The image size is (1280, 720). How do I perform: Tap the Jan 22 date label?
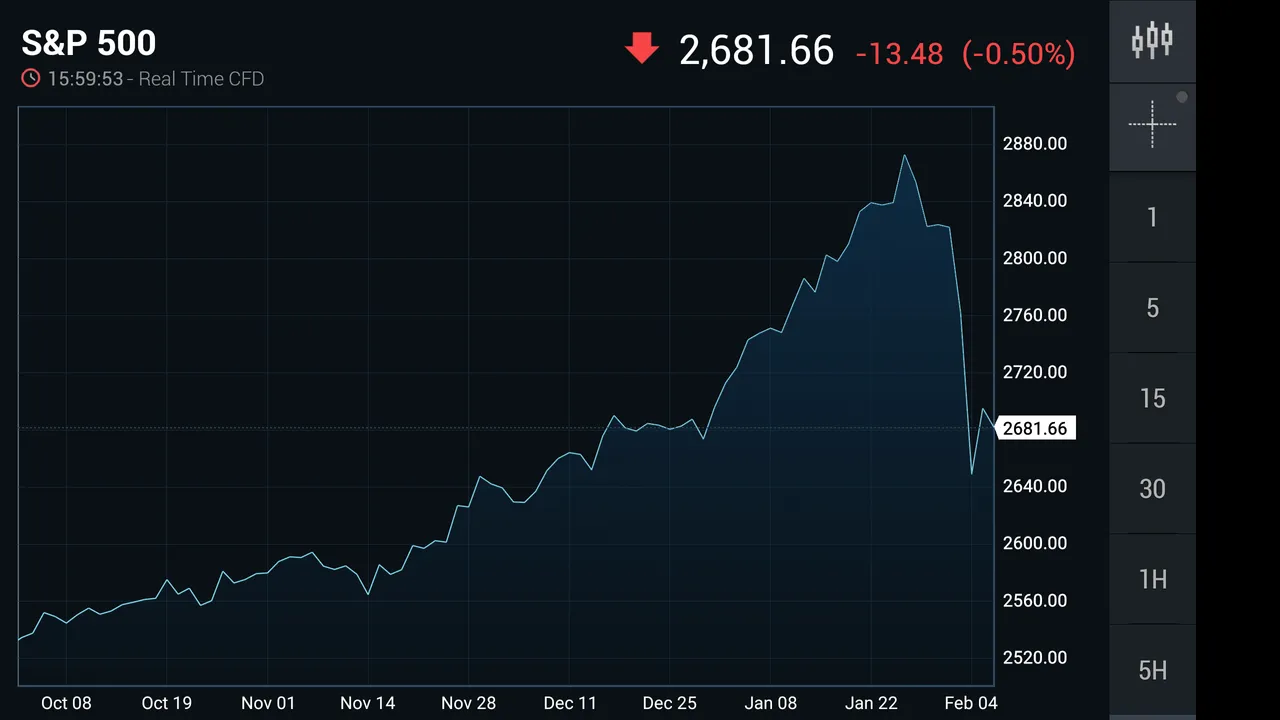click(x=872, y=703)
